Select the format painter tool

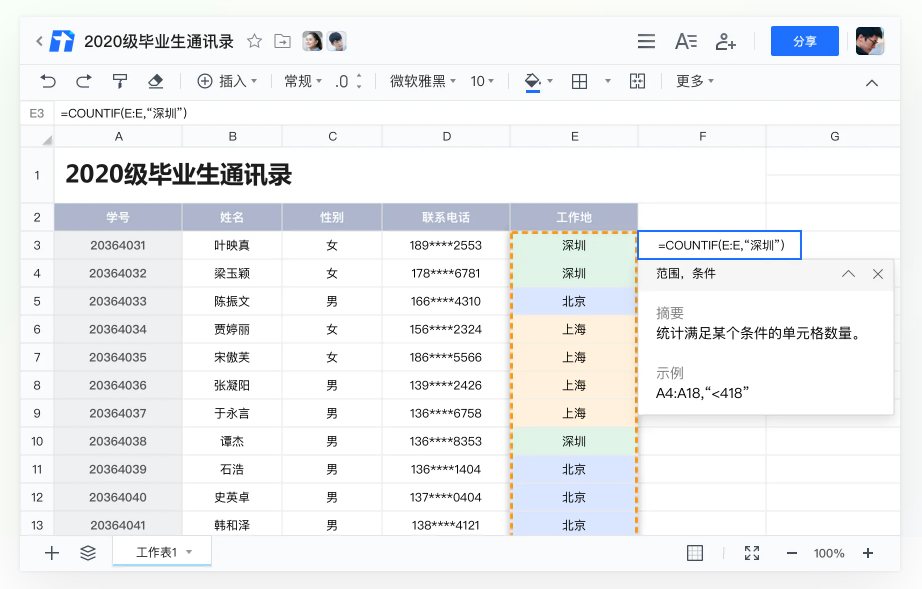pos(119,81)
